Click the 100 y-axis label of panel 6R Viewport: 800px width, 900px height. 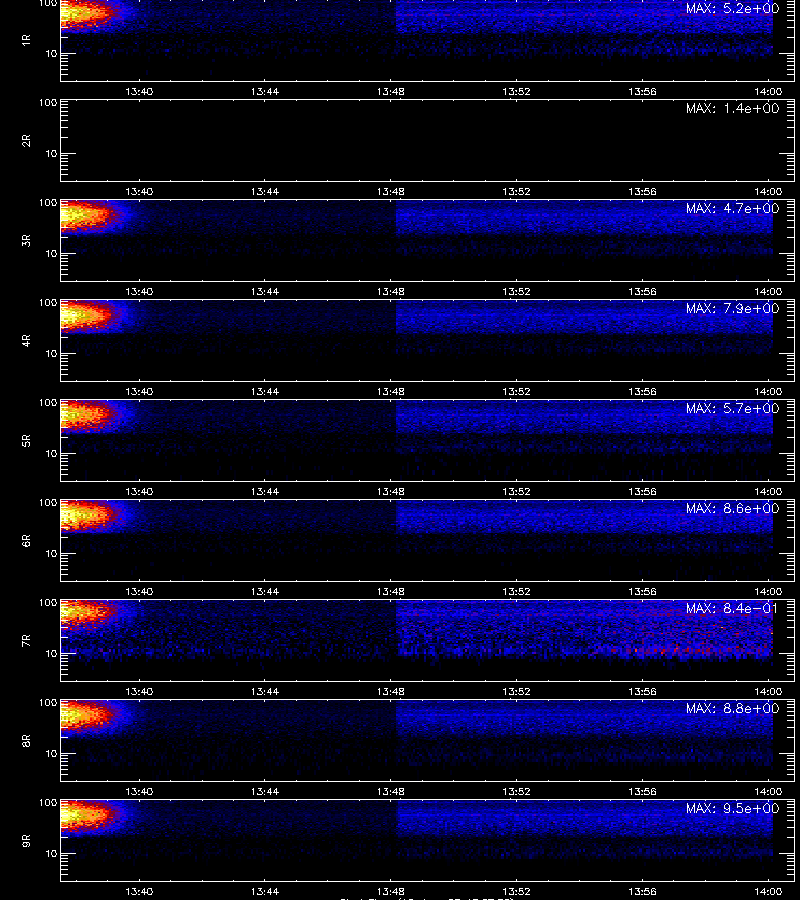pos(48,503)
